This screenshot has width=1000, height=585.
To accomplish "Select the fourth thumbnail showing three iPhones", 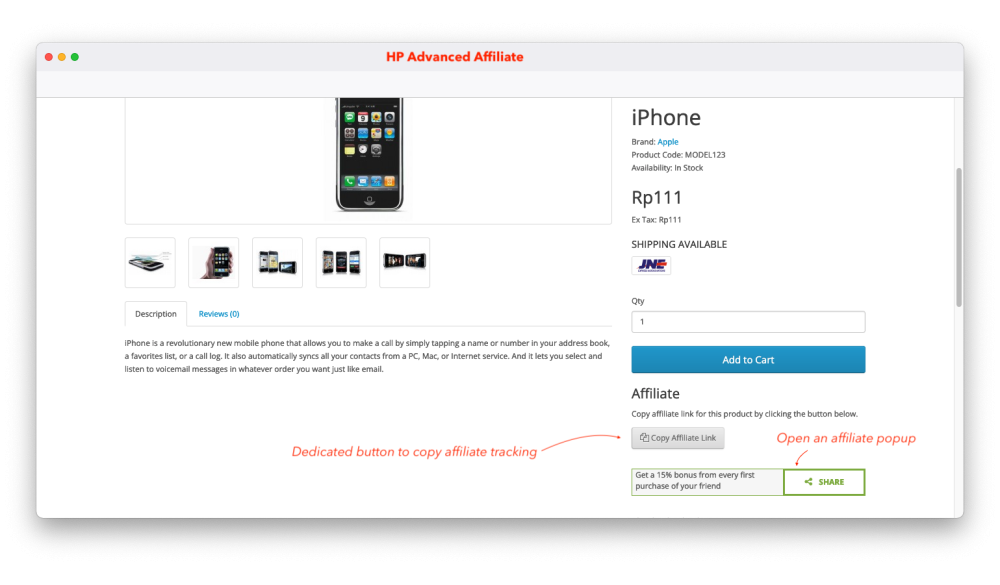I will [x=341, y=262].
